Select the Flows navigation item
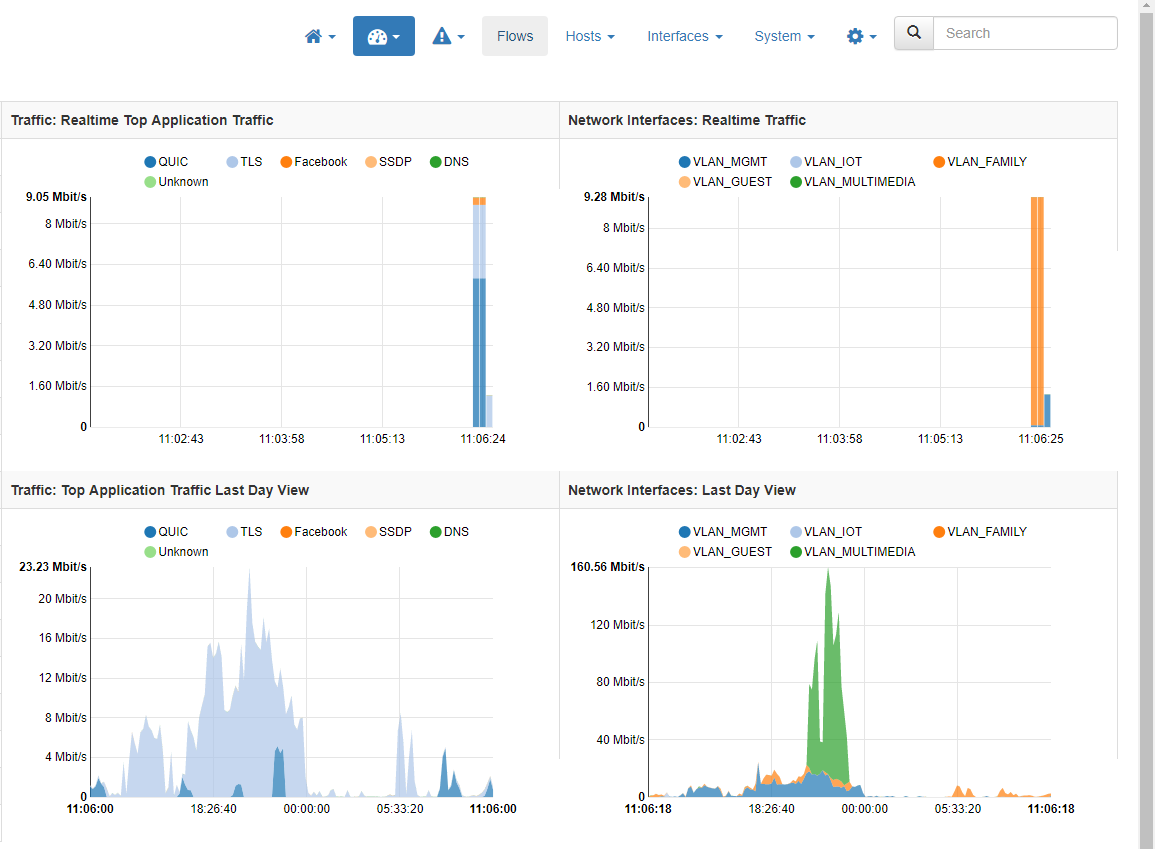1155x849 pixels. 514,35
